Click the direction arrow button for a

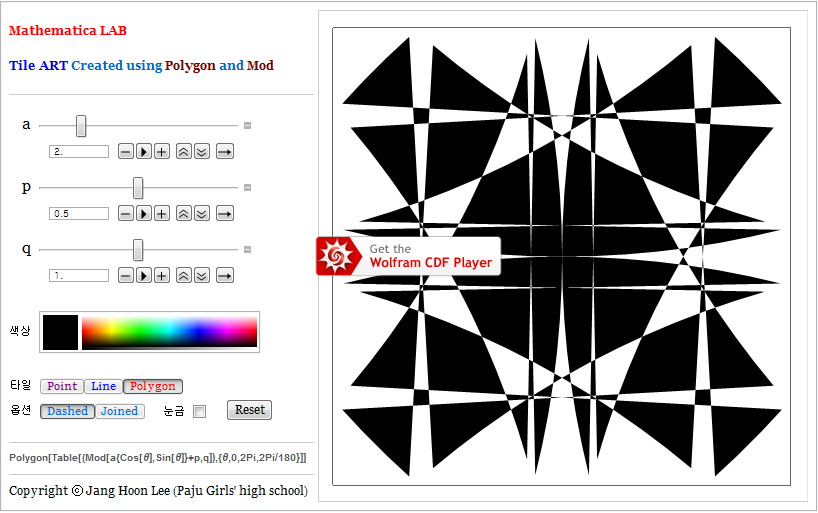coord(225,152)
